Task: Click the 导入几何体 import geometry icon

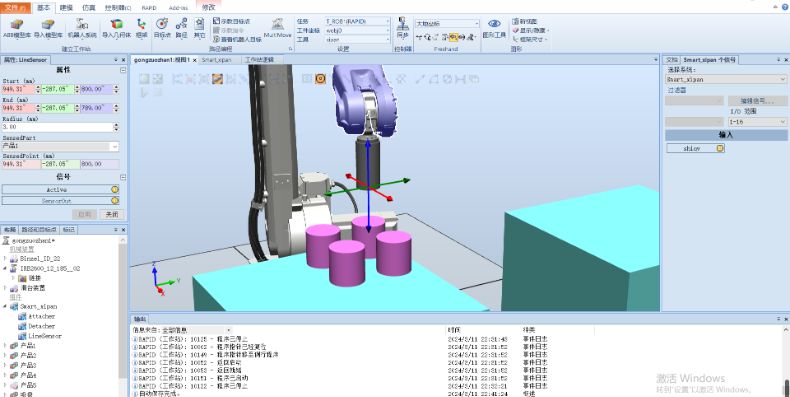Action: (x=116, y=28)
